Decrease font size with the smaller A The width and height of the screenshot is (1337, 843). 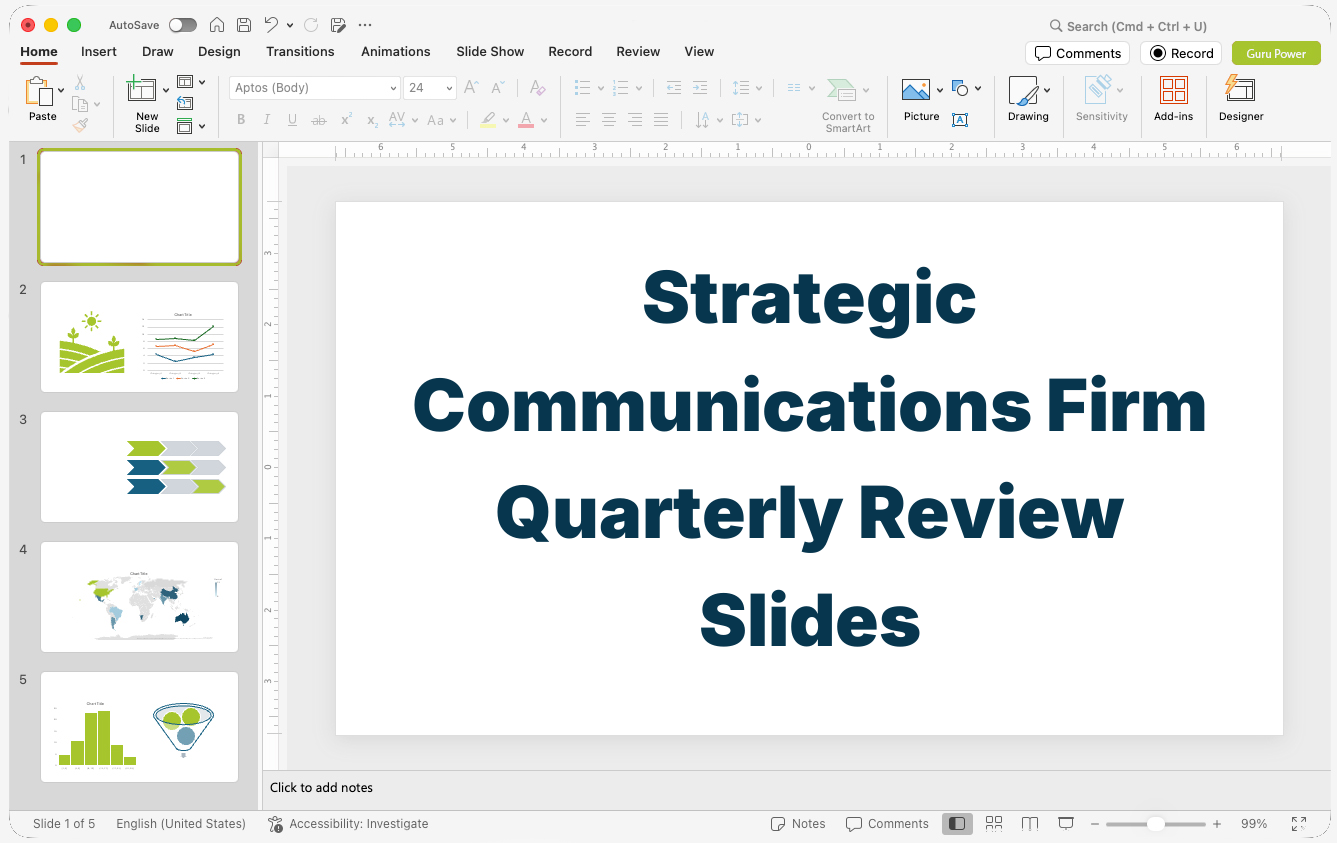pos(497,88)
